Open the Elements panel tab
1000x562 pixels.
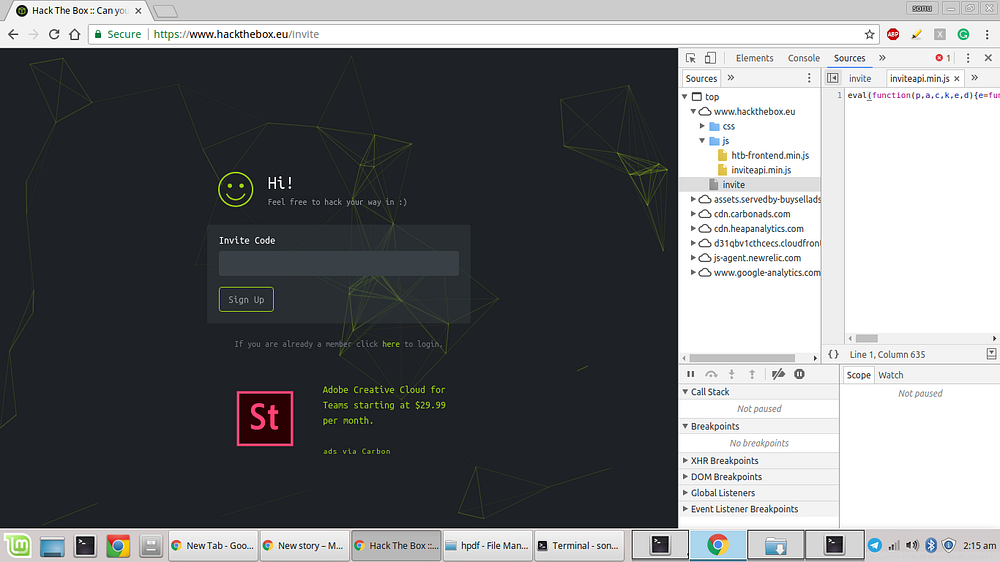point(754,58)
